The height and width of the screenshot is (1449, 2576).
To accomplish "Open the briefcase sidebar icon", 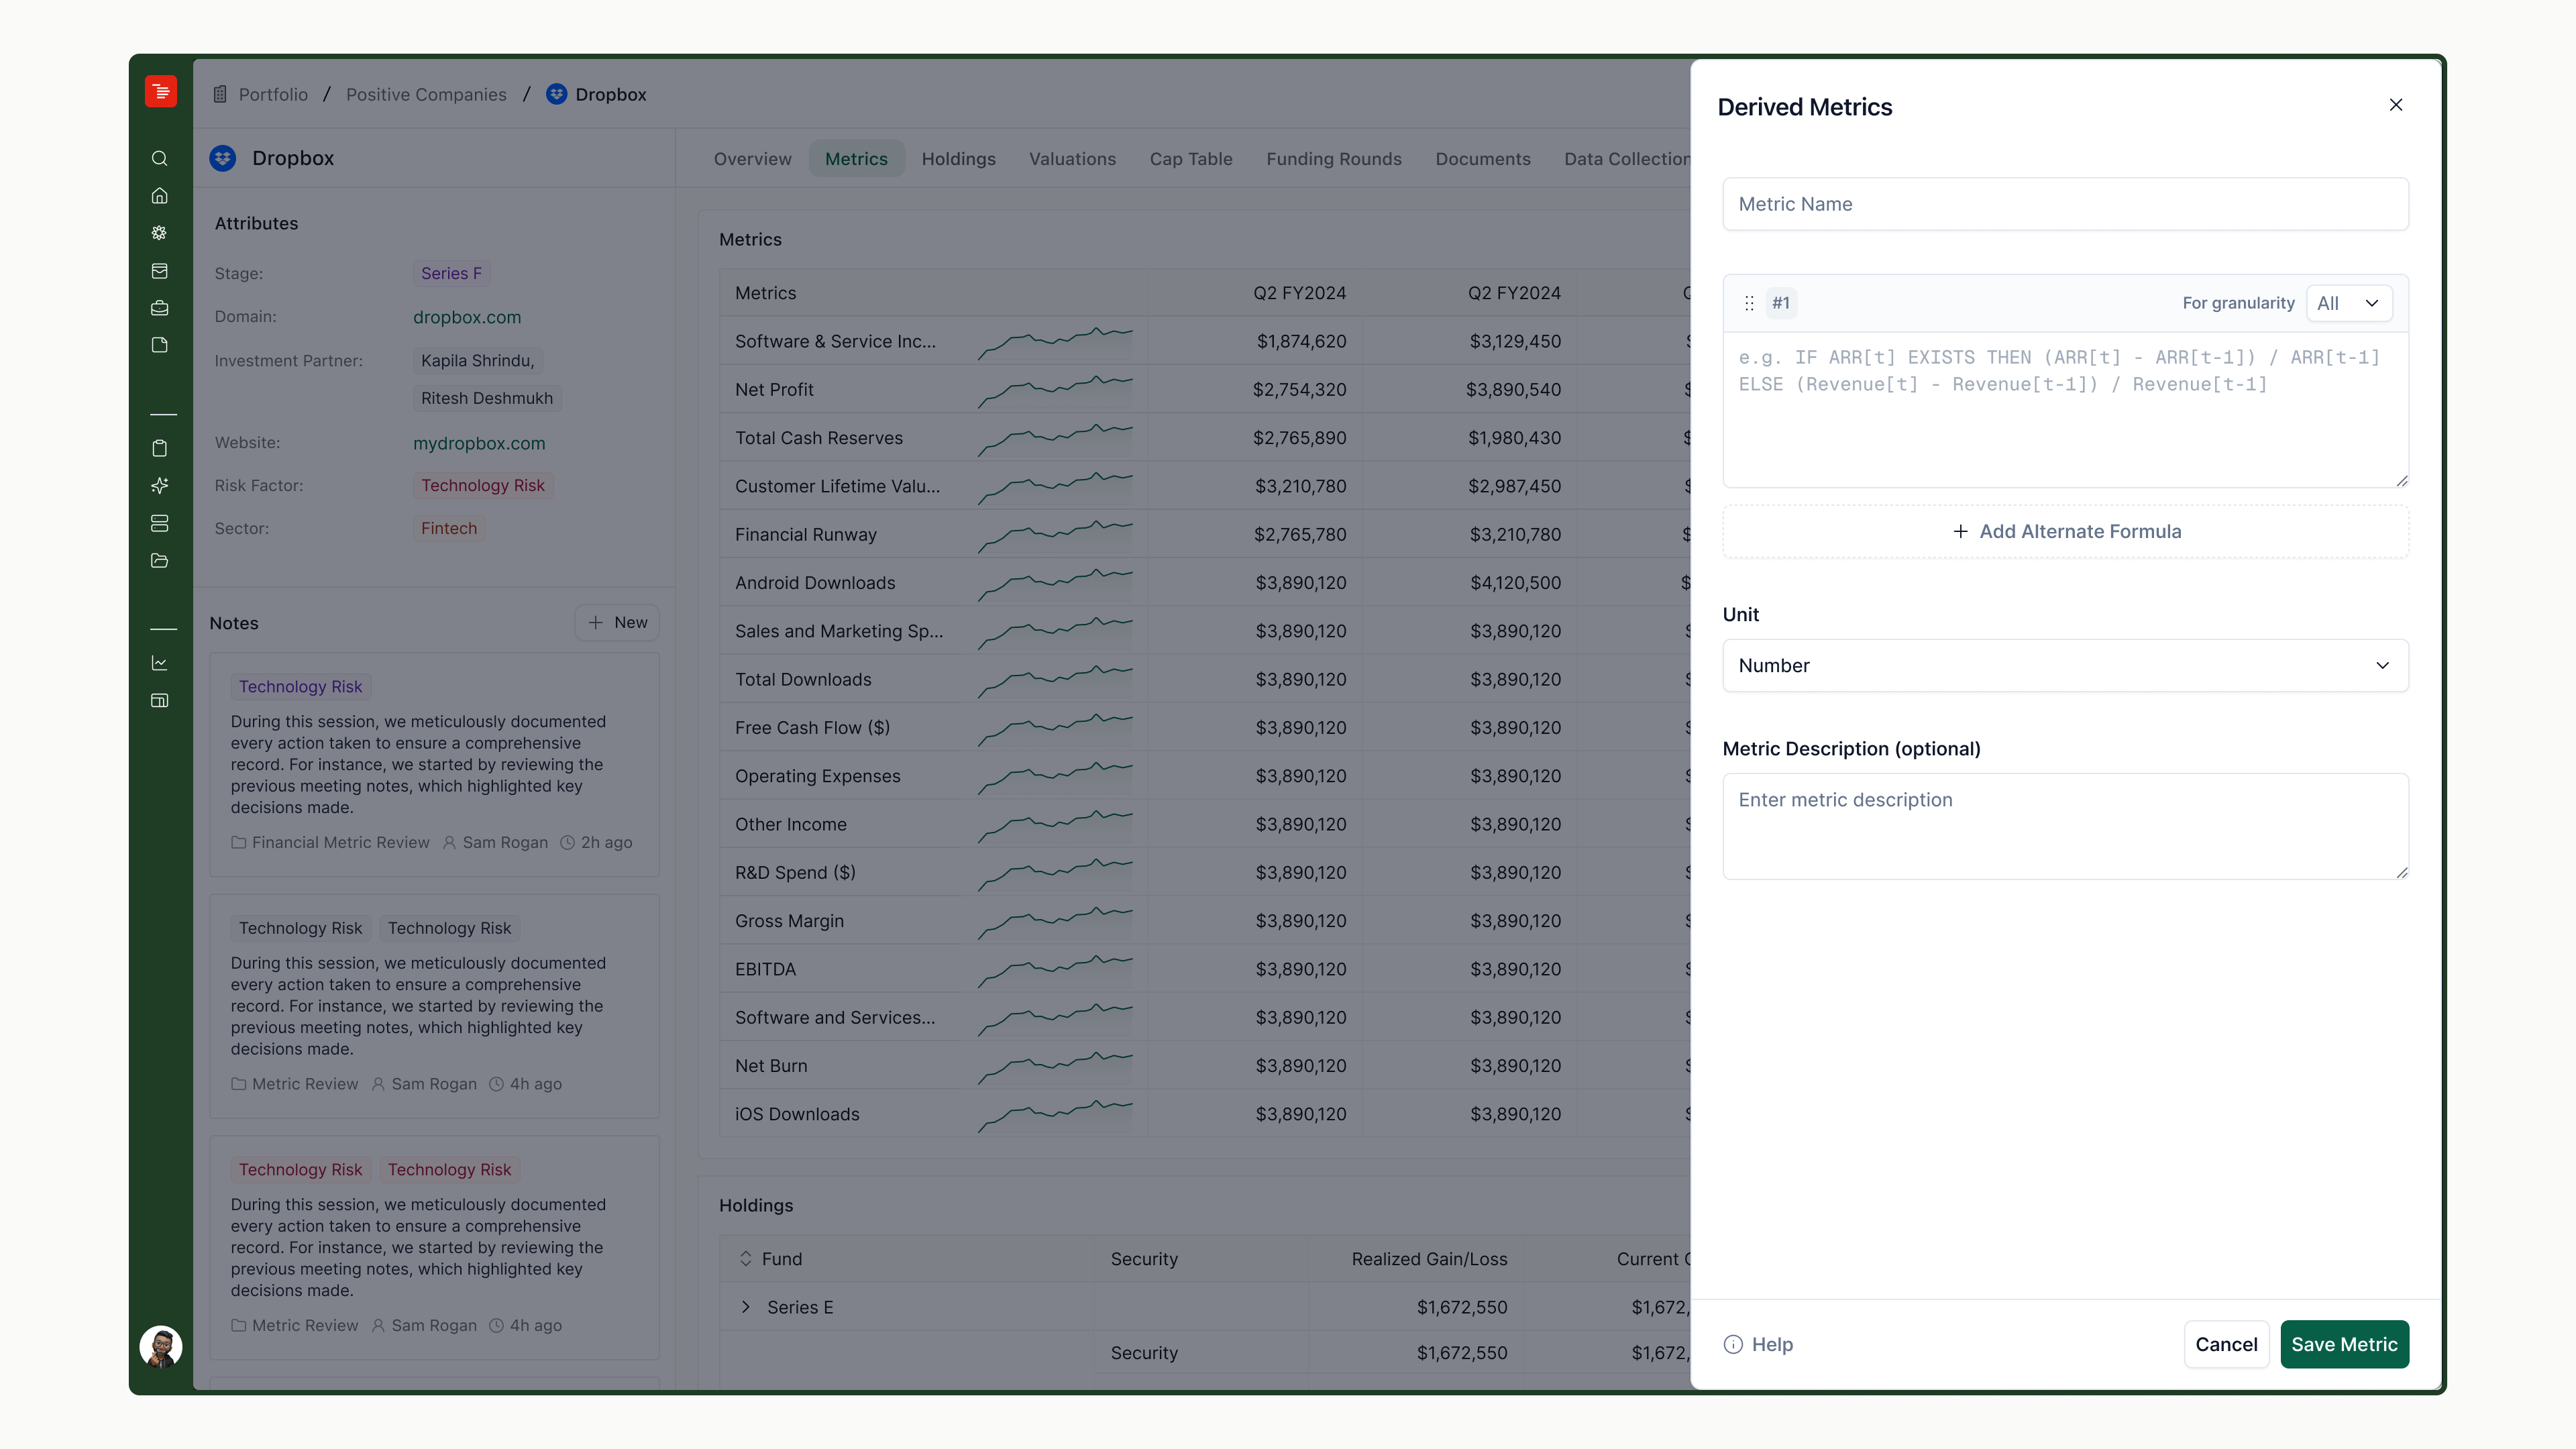I will pos(159,308).
